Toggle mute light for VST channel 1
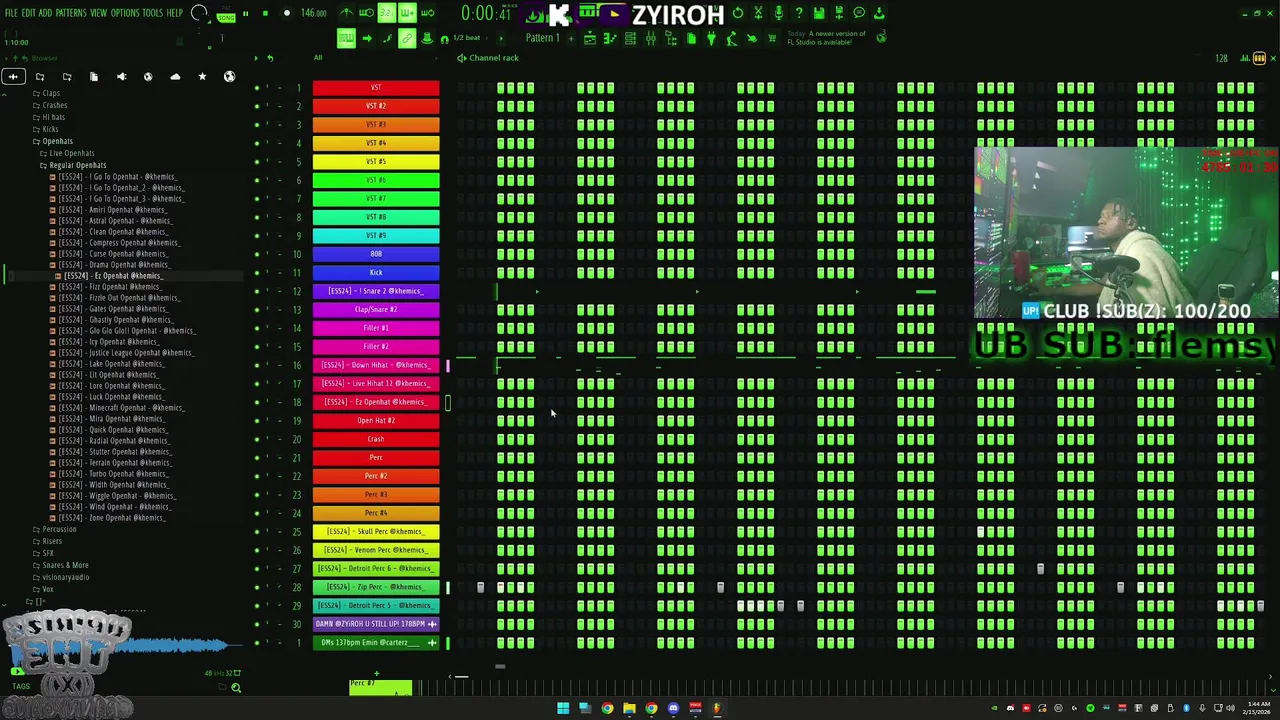The image size is (1280, 720). pos(257,88)
